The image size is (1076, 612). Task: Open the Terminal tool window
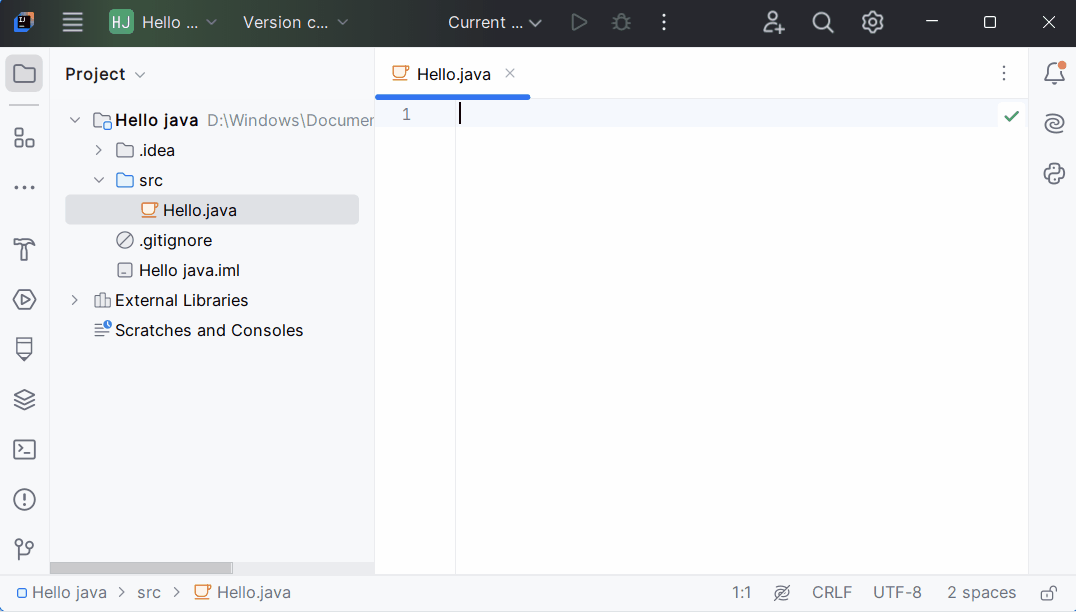pos(25,450)
